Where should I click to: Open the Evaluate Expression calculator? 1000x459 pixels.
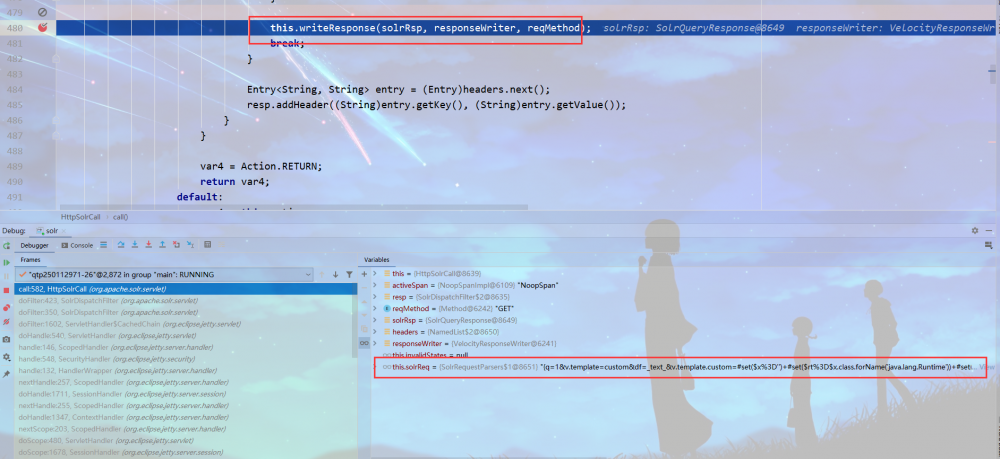coord(207,245)
